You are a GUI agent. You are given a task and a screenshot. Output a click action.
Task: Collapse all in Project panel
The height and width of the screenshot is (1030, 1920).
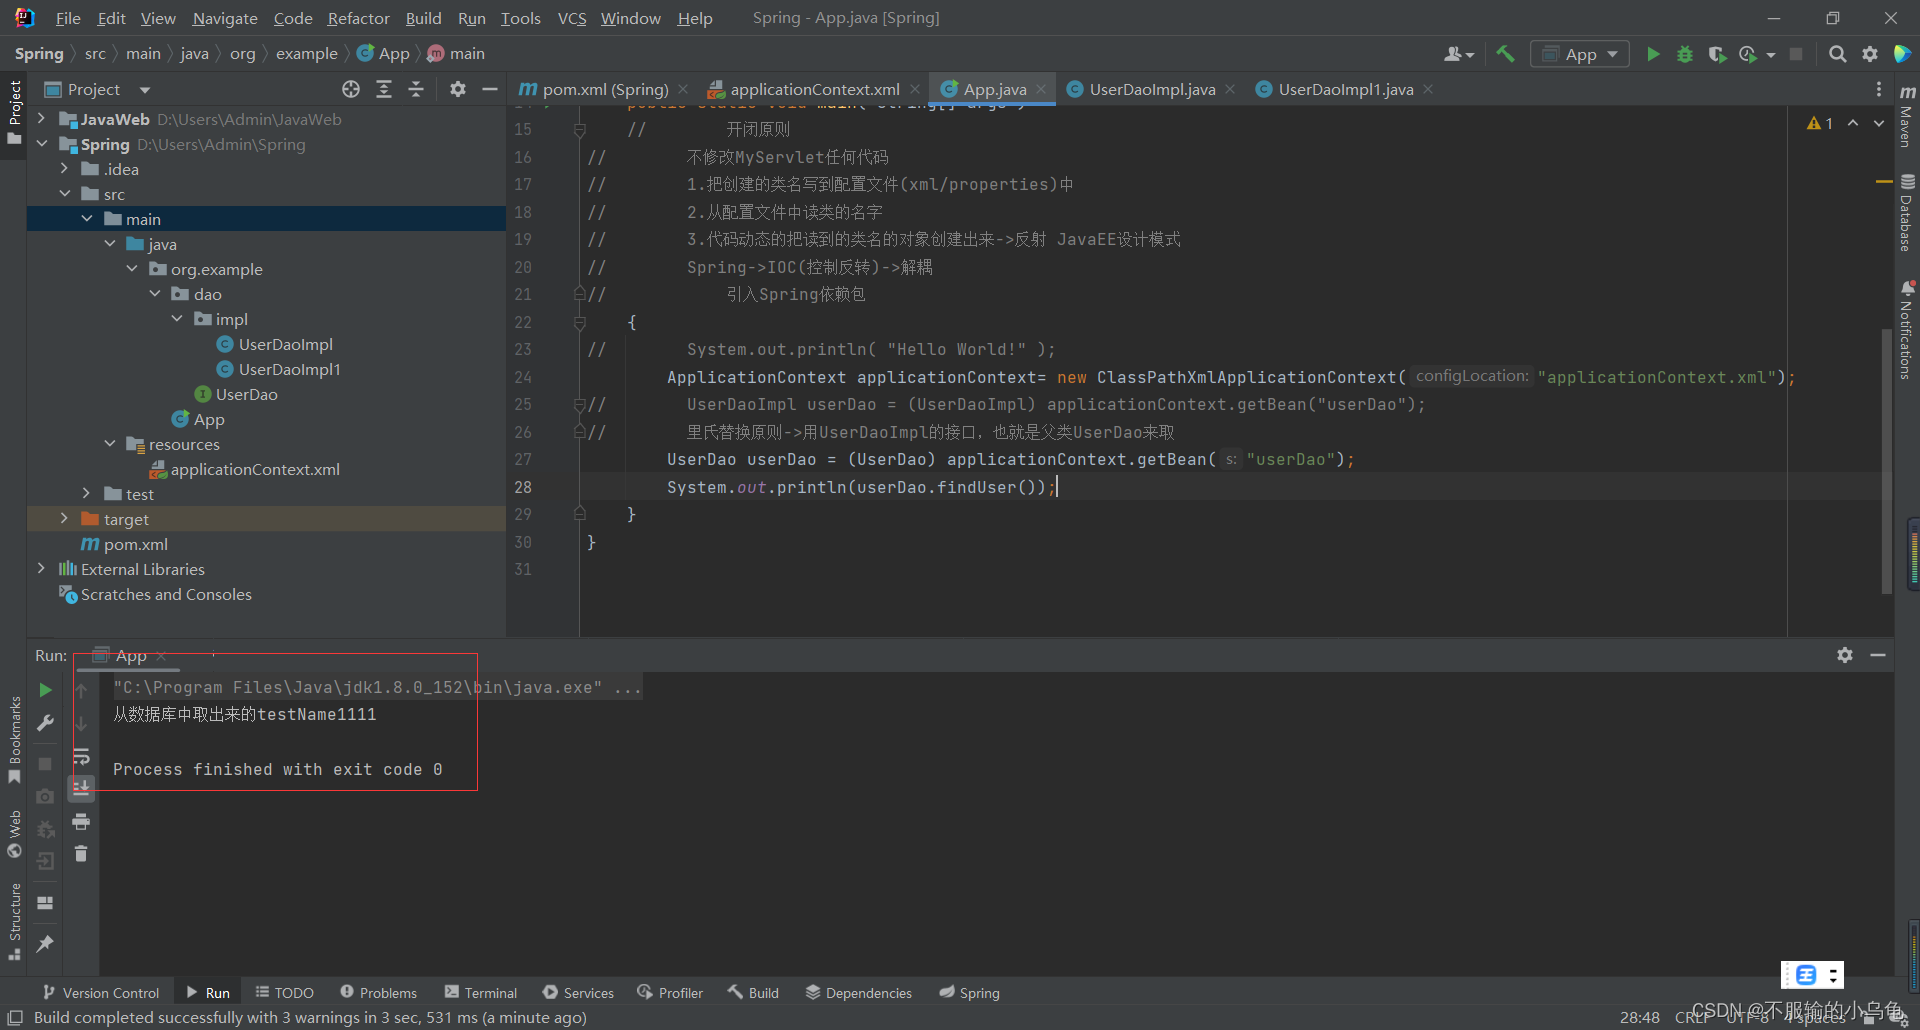coord(416,89)
